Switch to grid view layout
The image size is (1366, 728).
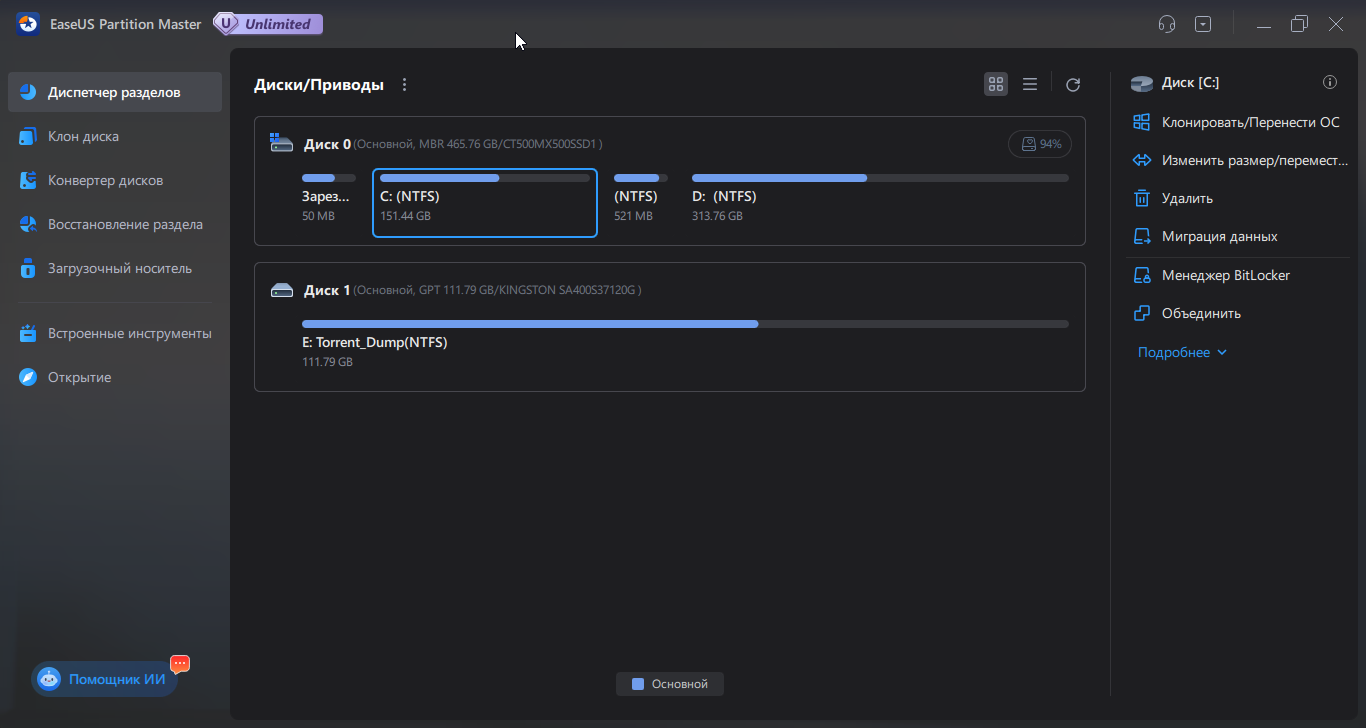point(995,85)
